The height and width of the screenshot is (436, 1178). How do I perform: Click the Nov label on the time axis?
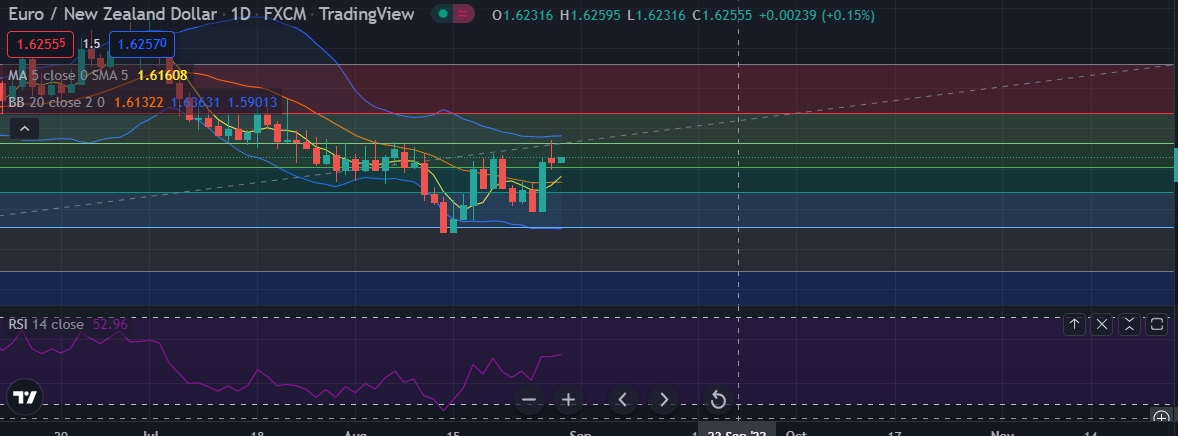[x=1002, y=432]
